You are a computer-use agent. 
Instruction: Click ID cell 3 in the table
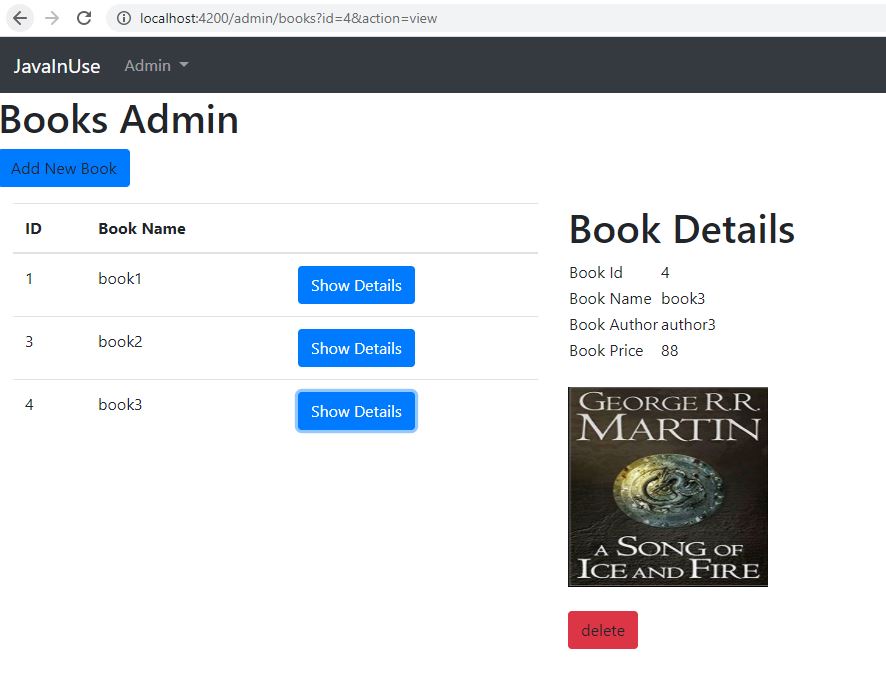[x=29, y=341]
